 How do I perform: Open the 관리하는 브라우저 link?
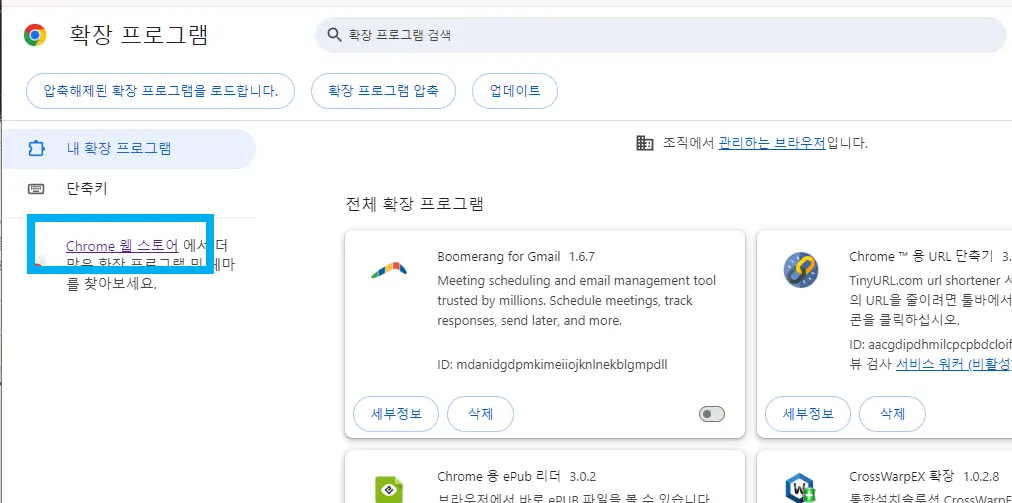click(x=772, y=143)
